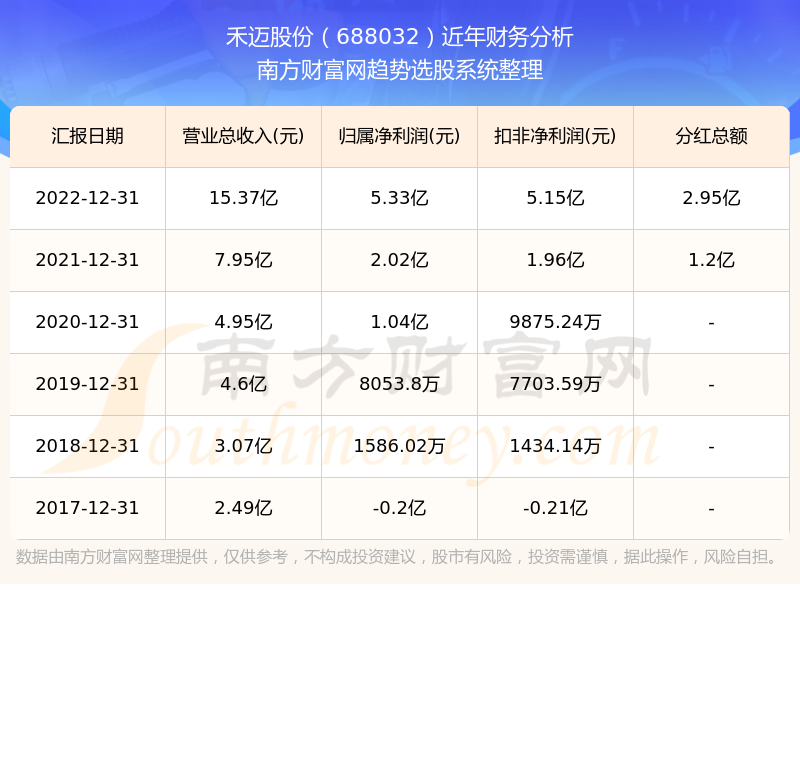Select the -0.2亿 net profit cell
Screen dimensions: 800x758
399,509
